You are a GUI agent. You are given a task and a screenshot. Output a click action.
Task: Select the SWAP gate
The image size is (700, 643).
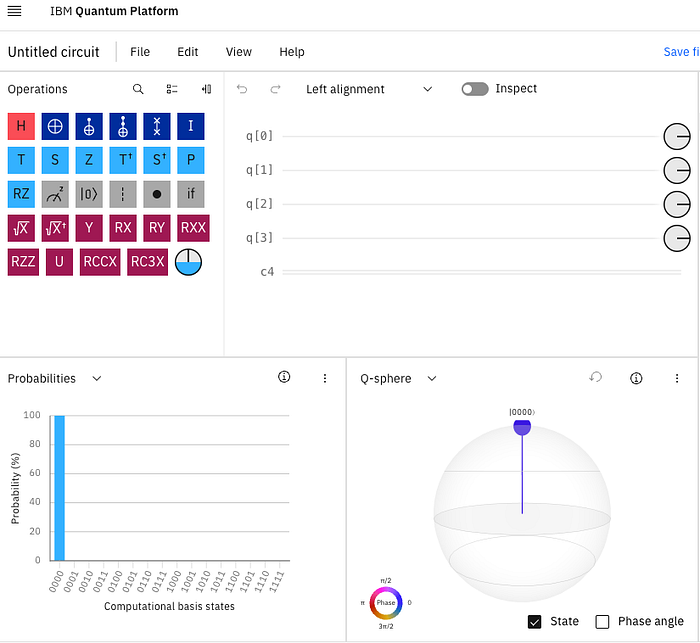coord(157,126)
